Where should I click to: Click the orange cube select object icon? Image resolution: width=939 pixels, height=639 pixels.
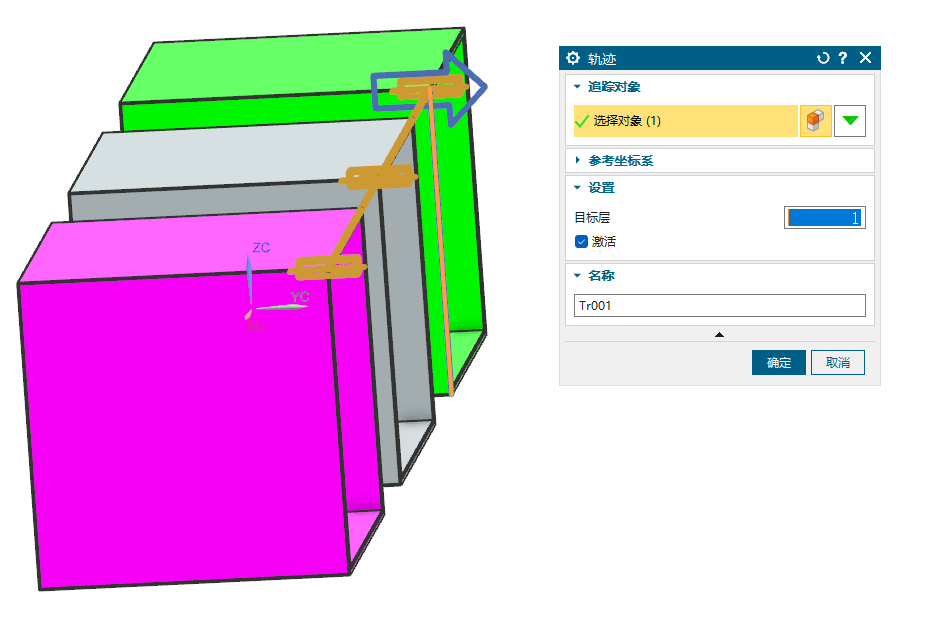point(815,121)
